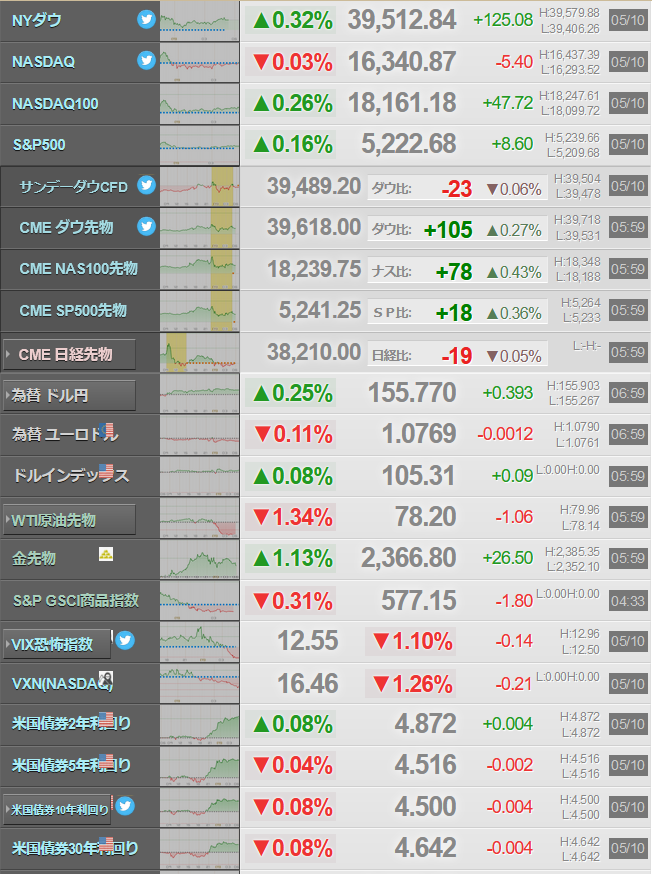Click the 2年利回り yield 4.872

click(425, 724)
